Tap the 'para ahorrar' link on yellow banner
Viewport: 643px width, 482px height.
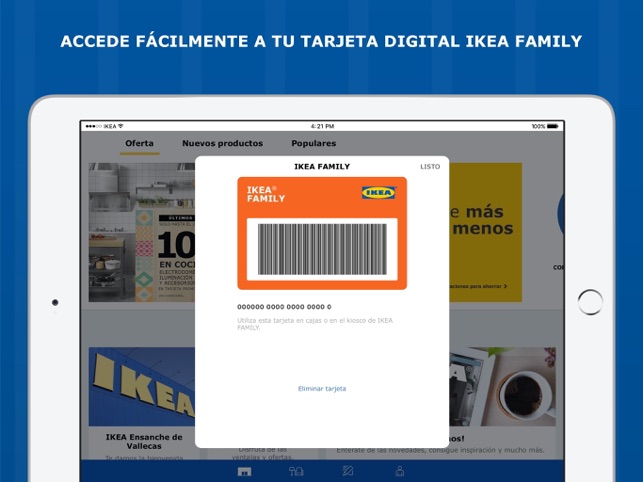pos(479,286)
